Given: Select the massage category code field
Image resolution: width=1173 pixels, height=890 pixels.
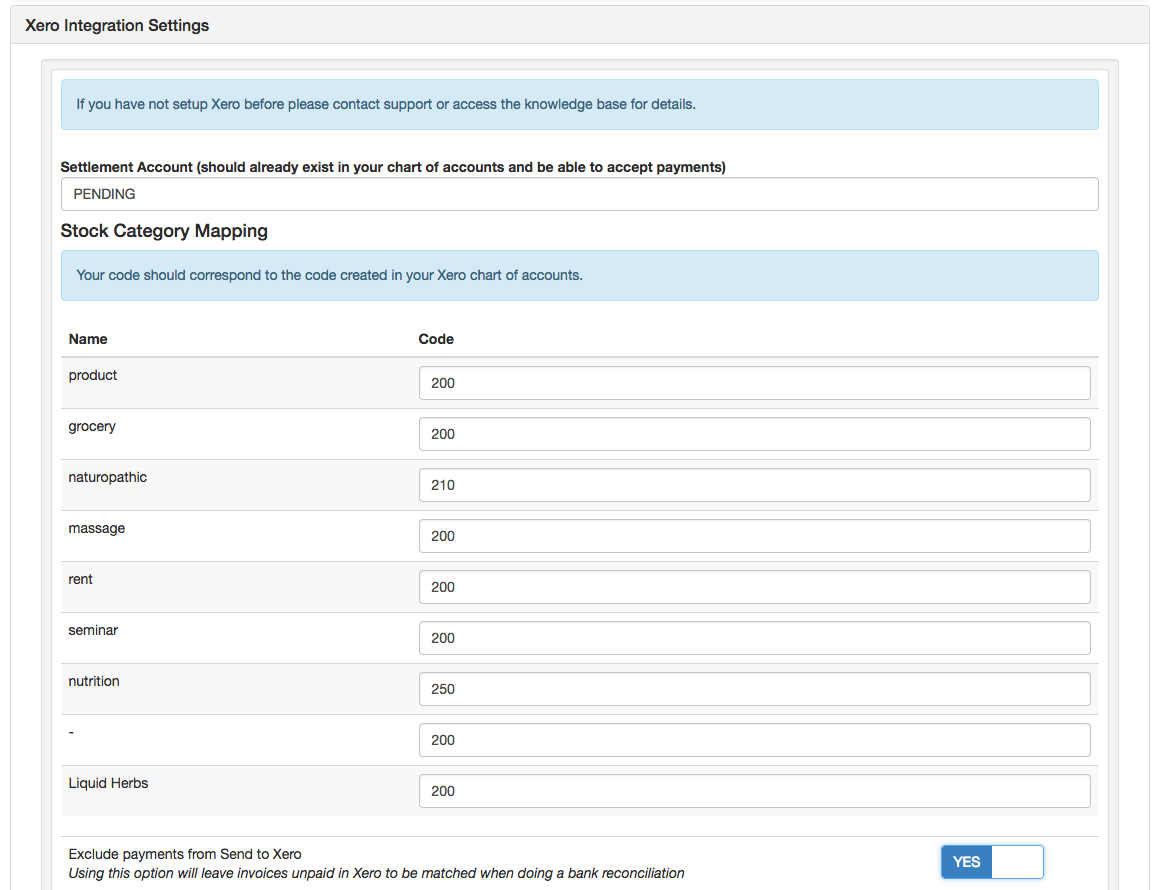Looking at the screenshot, I should (754, 536).
